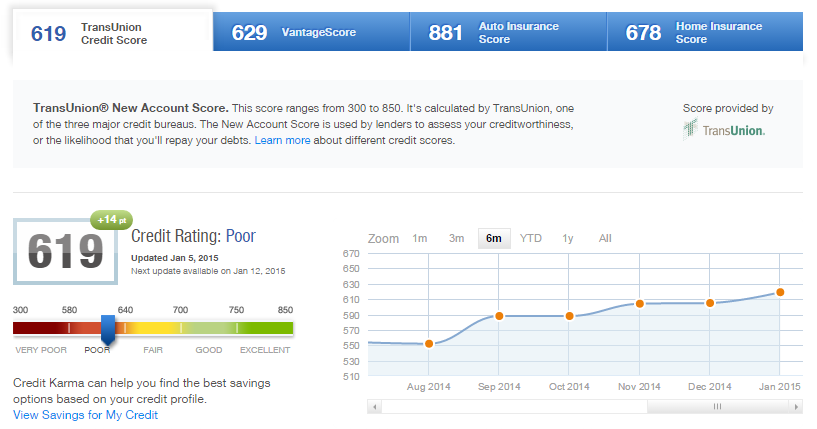Set chart zoom to 1m
Image resolution: width=817 pixels, height=429 pixels.
click(x=419, y=238)
